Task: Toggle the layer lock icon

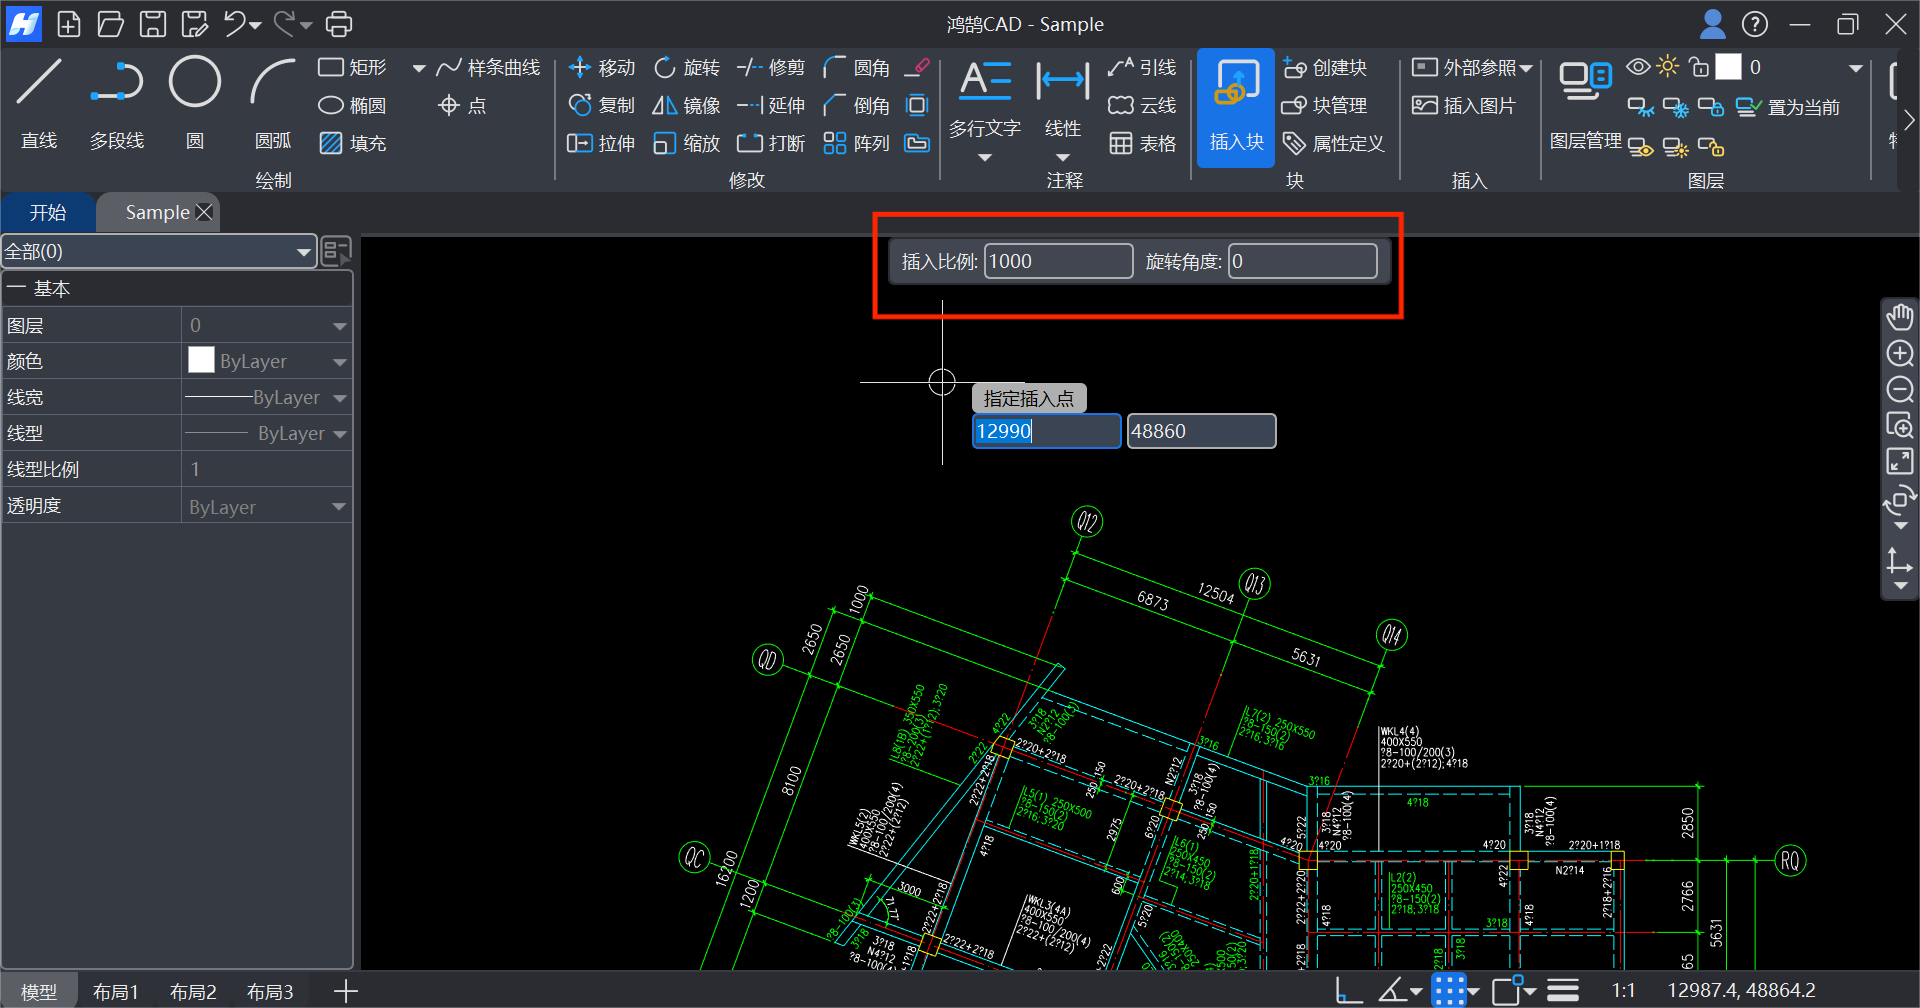Action: tap(1698, 67)
